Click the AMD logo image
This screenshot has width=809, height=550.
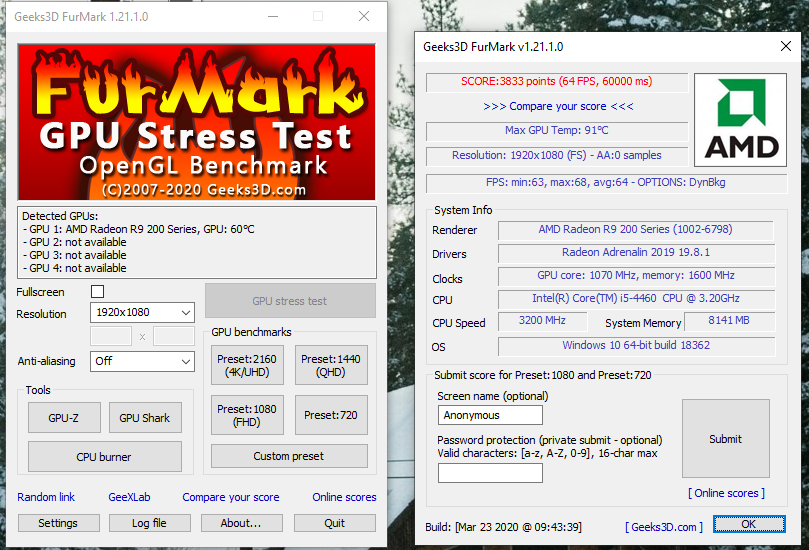[x=740, y=120]
